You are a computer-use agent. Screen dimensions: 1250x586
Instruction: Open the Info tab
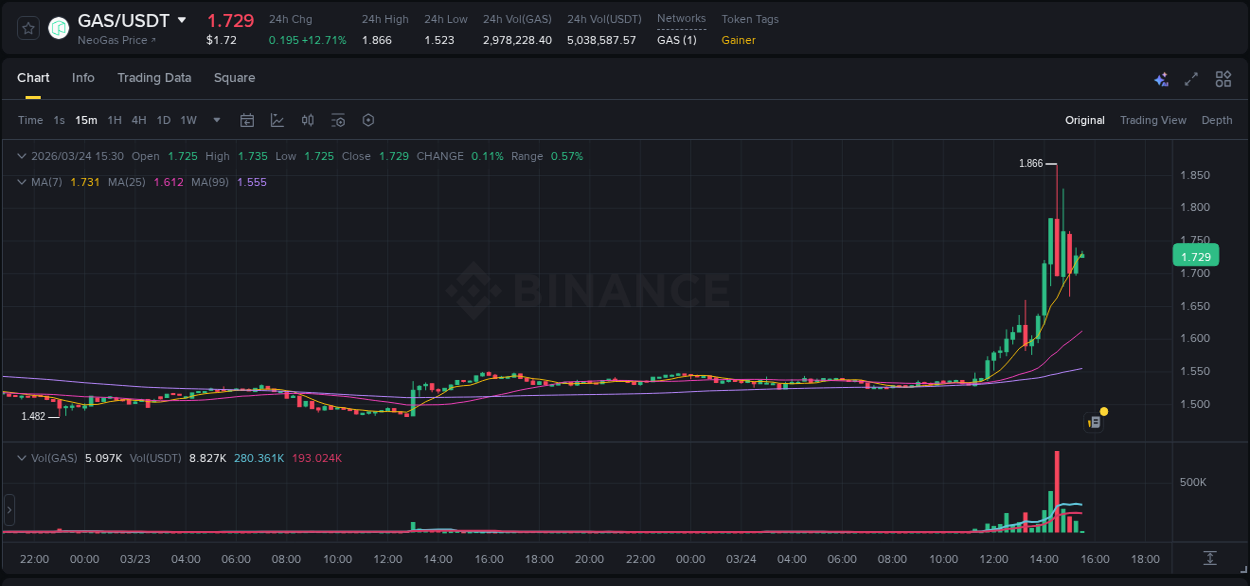pos(83,78)
